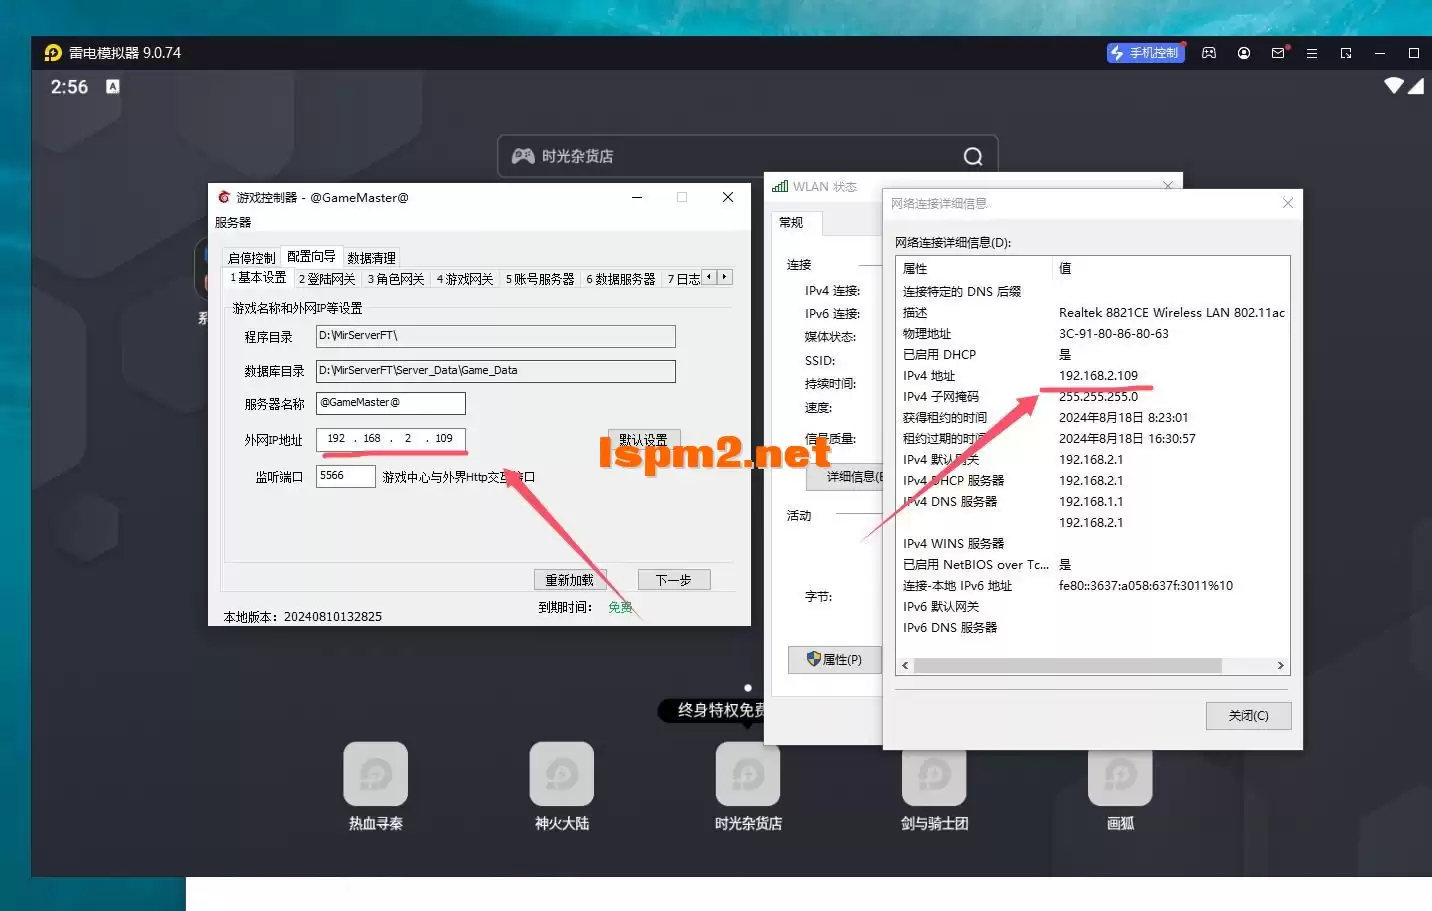The height and width of the screenshot is (911, 1432).
Task: Select the 3 角色网关 sub-tab
Action: coord(396,279)
